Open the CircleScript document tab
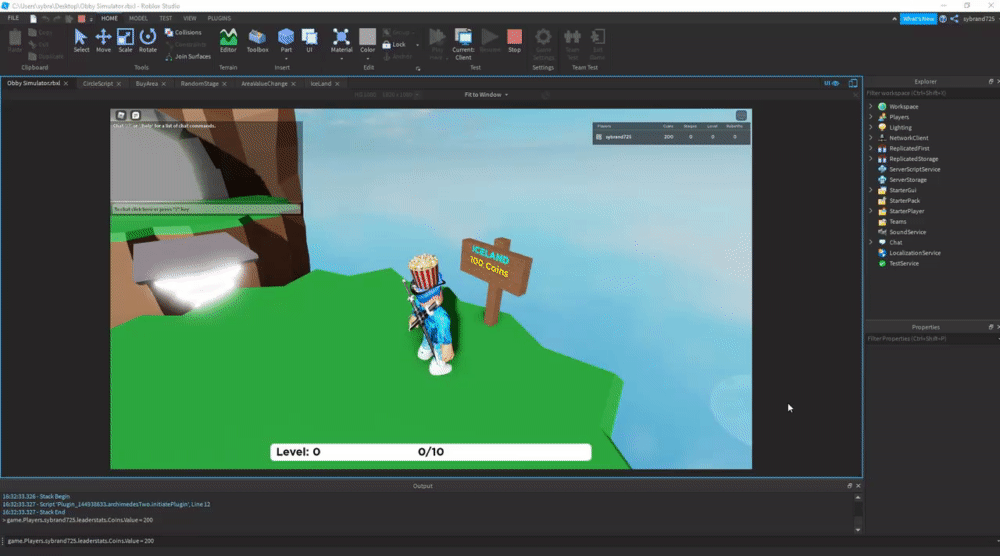Image resolution: width=1000 pixels, height=556 pixels. click(x=98, y=84)
